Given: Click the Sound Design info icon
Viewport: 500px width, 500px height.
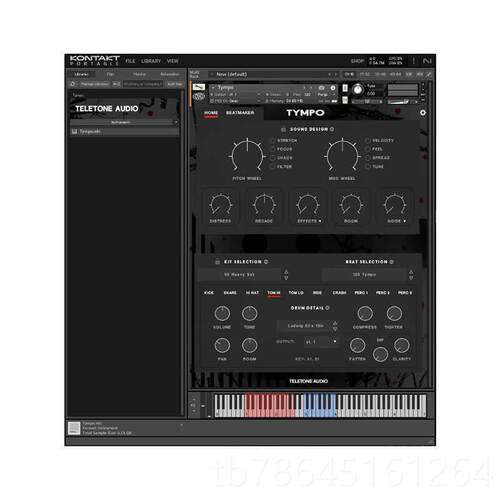Looking at the screenshot, I should 332,129.
